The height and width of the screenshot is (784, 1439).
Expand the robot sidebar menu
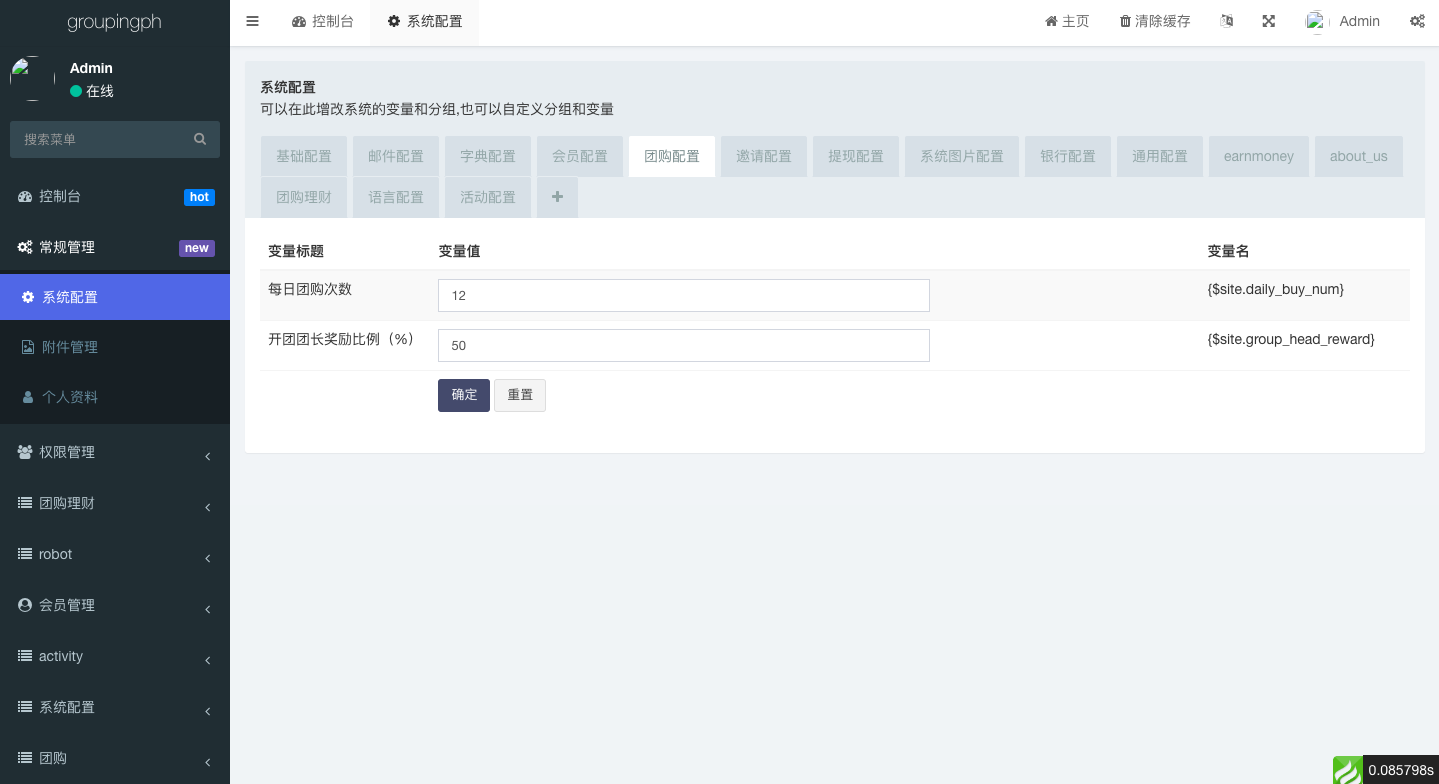pos(114,554)
